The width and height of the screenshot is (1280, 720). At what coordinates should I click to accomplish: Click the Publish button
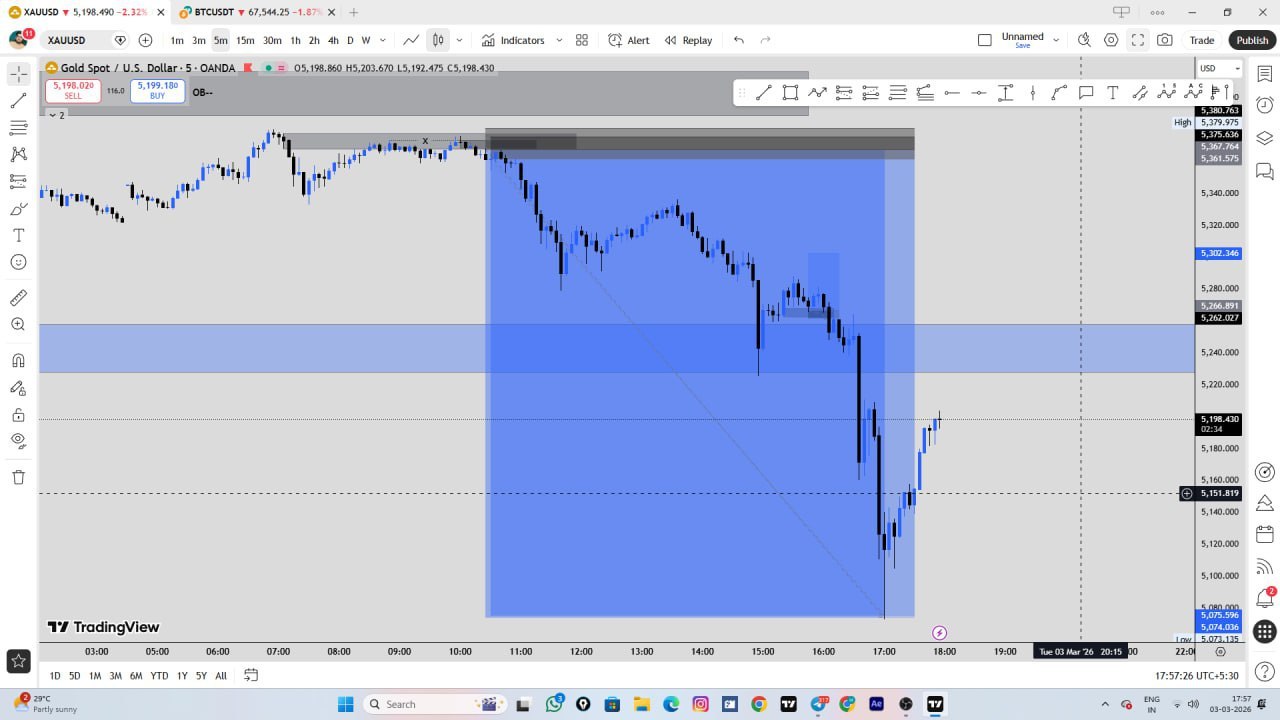pos(1252,40)
